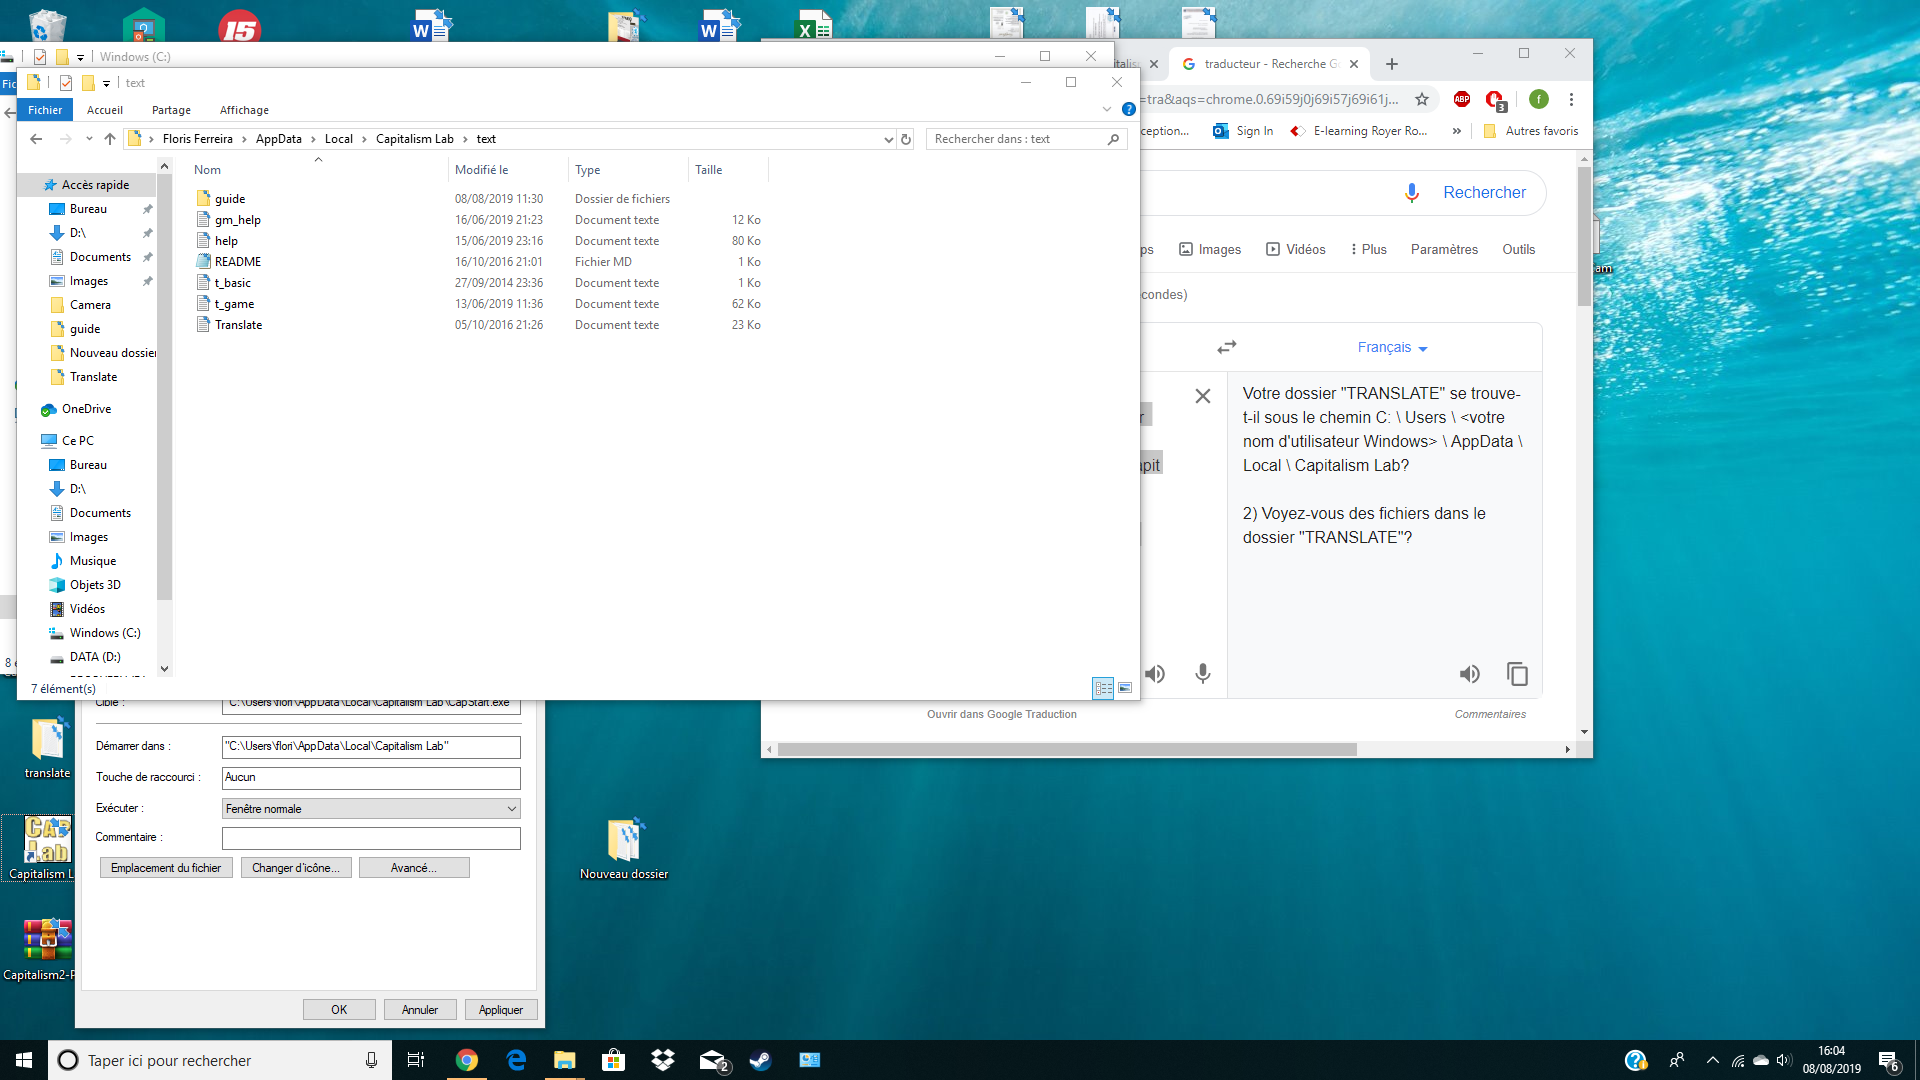Open the Affichage ribbon tab
Screen dimensions: 1920x1080
pyautogui.click(x=244, y=110)
